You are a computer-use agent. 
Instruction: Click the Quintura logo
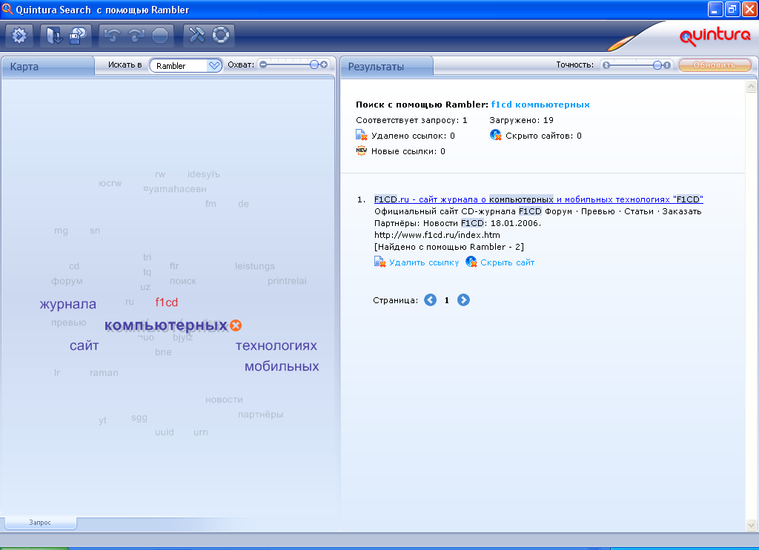tap(715, 36)
